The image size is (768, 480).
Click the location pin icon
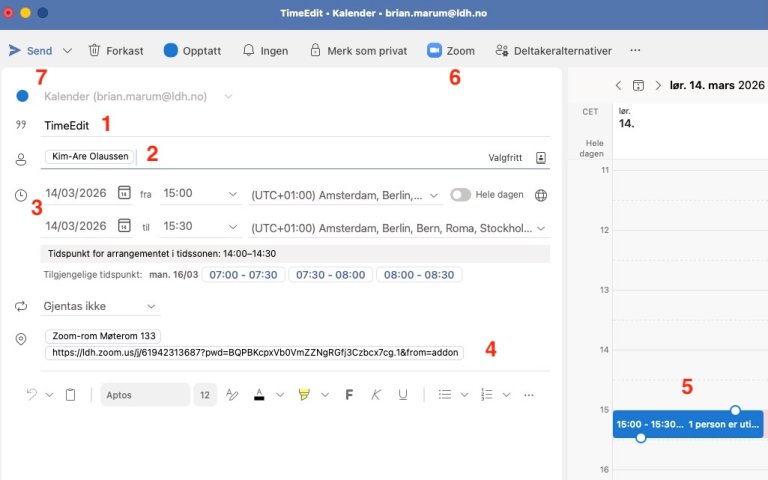[x=21, y=339]
